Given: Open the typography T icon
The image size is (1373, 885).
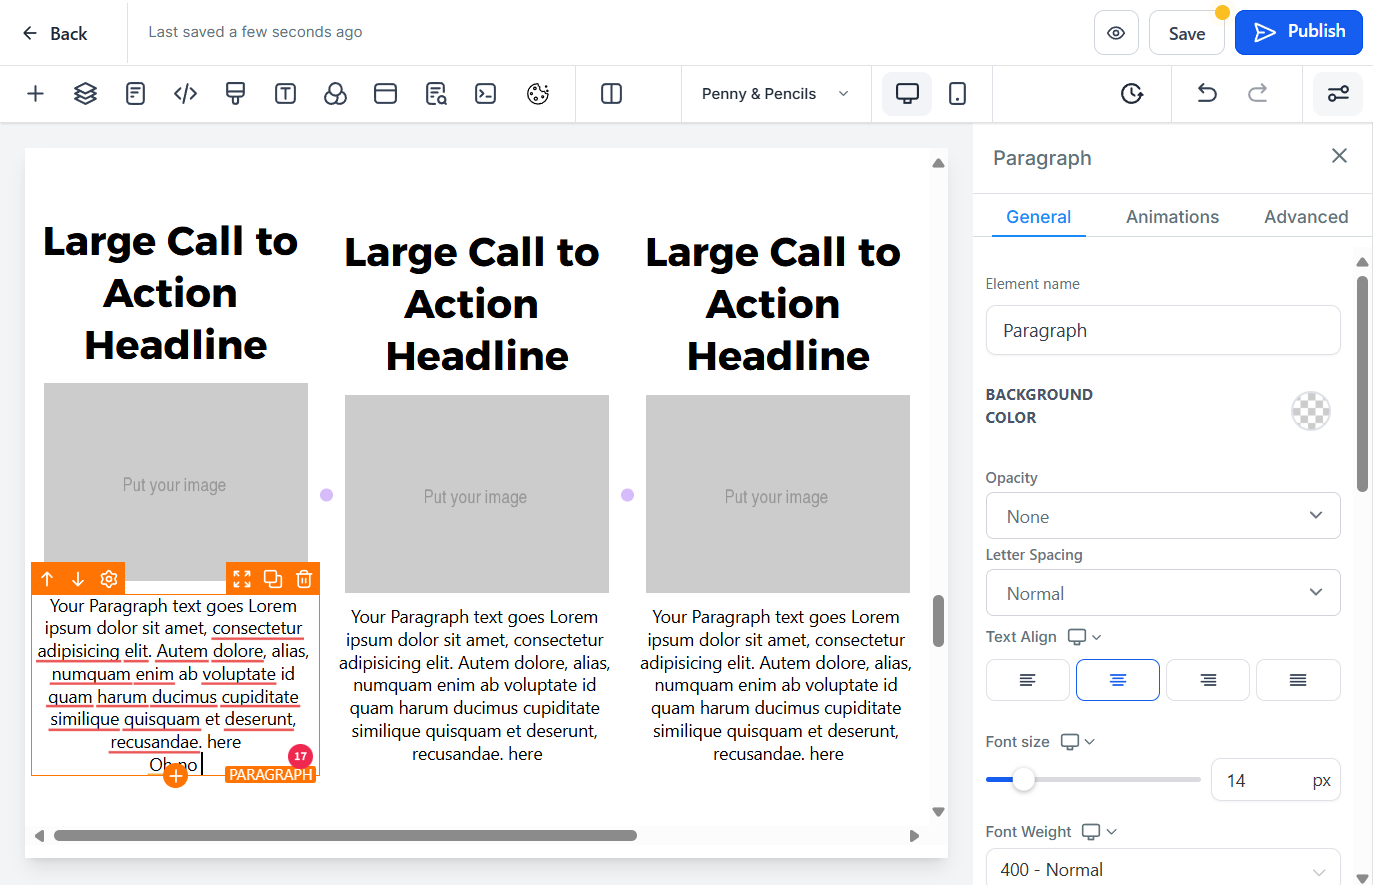Looking at the screenshot, I should pos(286,94).
